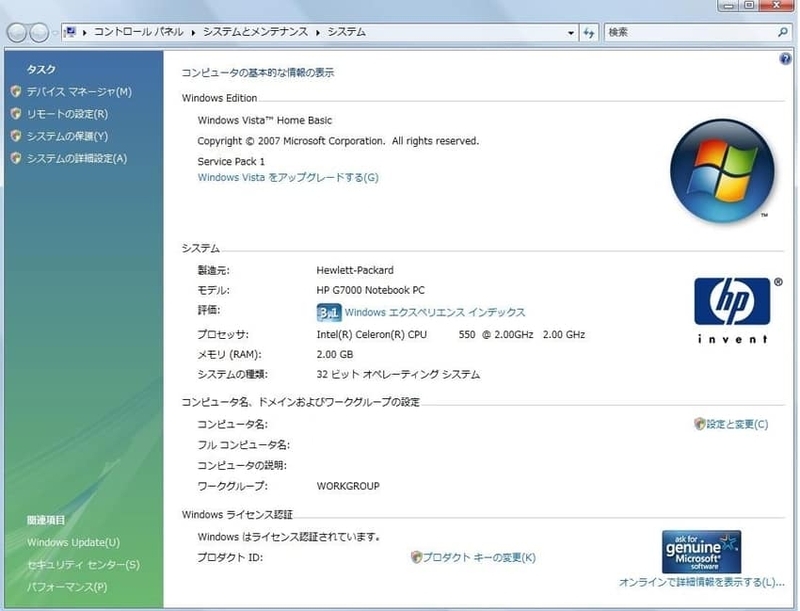Open Windows エクスペリエンス インデックス link
The image size is (800, 611).
click(435, 312)
